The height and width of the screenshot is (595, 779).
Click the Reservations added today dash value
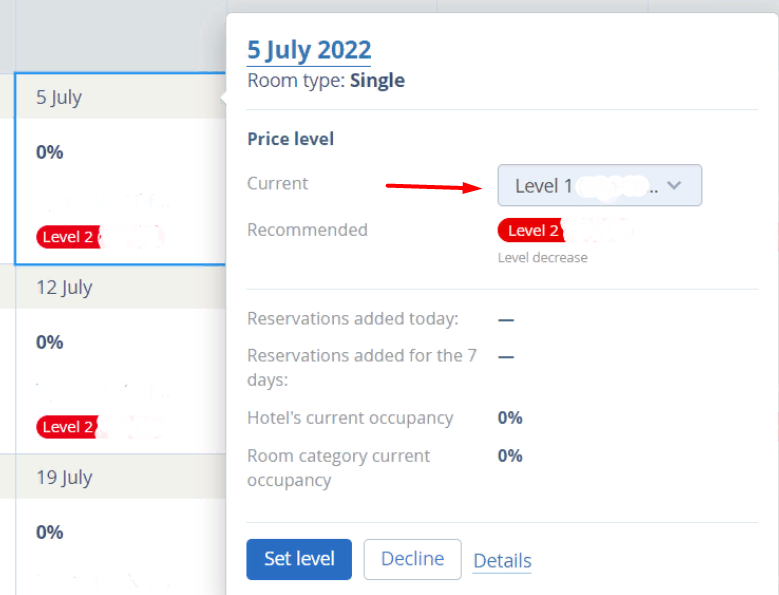coord(506,320)
